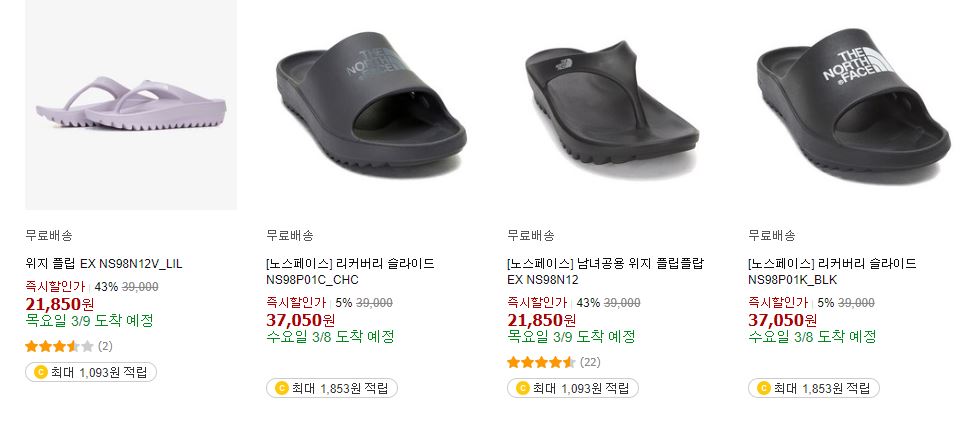Open the lilac flip-flop product image

click(130, 105)
